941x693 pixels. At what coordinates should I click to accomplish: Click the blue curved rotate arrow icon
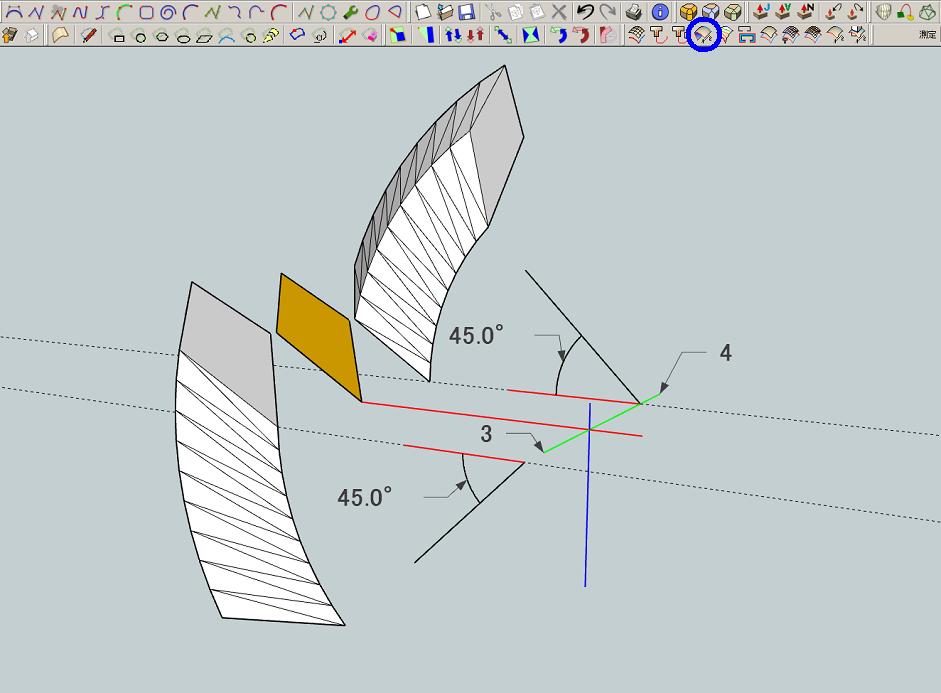559,35
